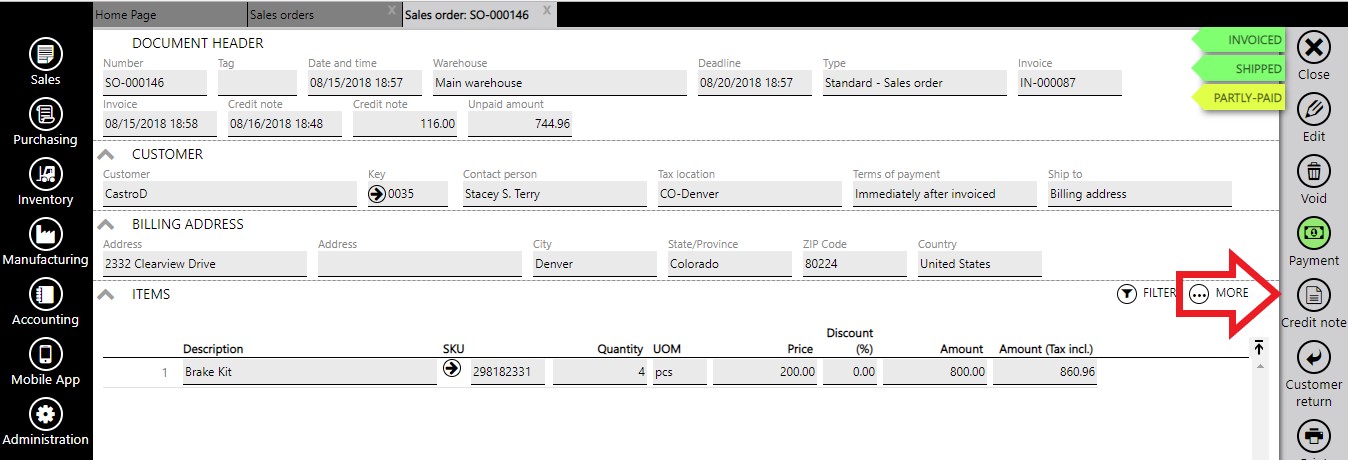This screenshot has width=1348, height=460.
Task: Click the Price cell 200.00
Action: 765,372
